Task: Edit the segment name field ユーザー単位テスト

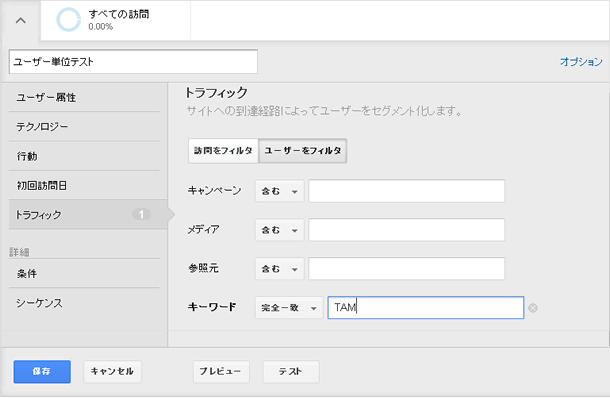Action: click(x=133, y=61)
